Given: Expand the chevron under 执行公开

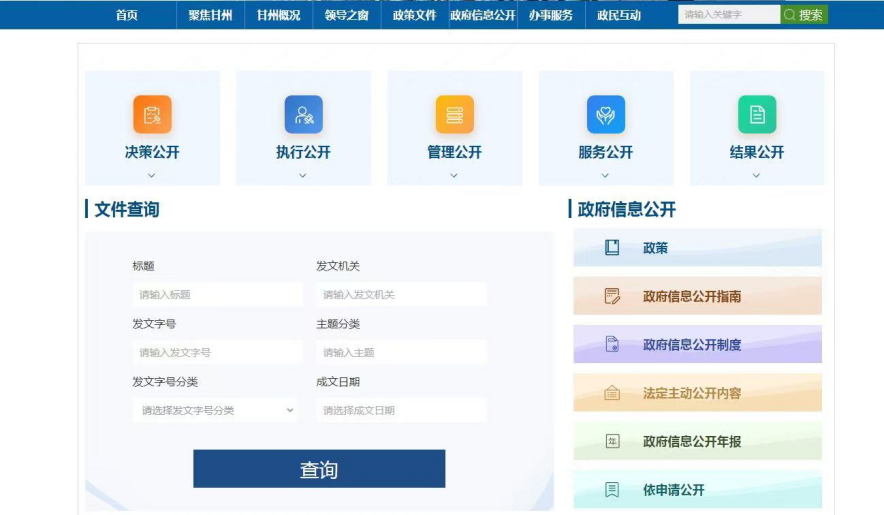Looking at the screenshot, I should tap(303, 175).
